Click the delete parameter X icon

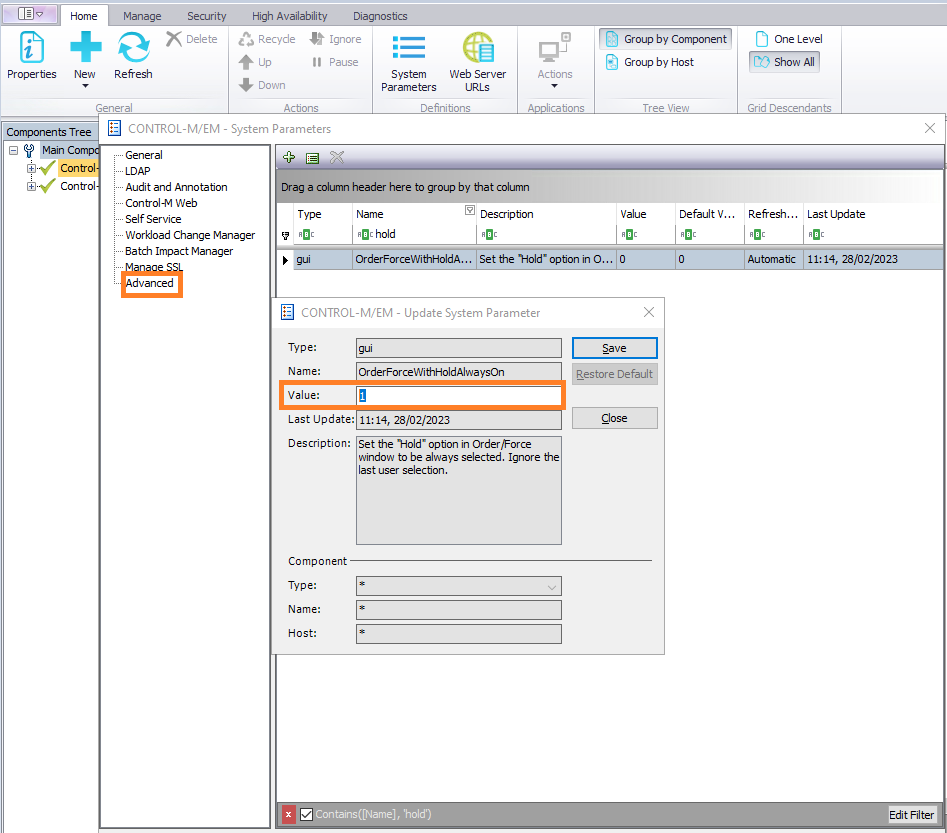click(337, 158)
